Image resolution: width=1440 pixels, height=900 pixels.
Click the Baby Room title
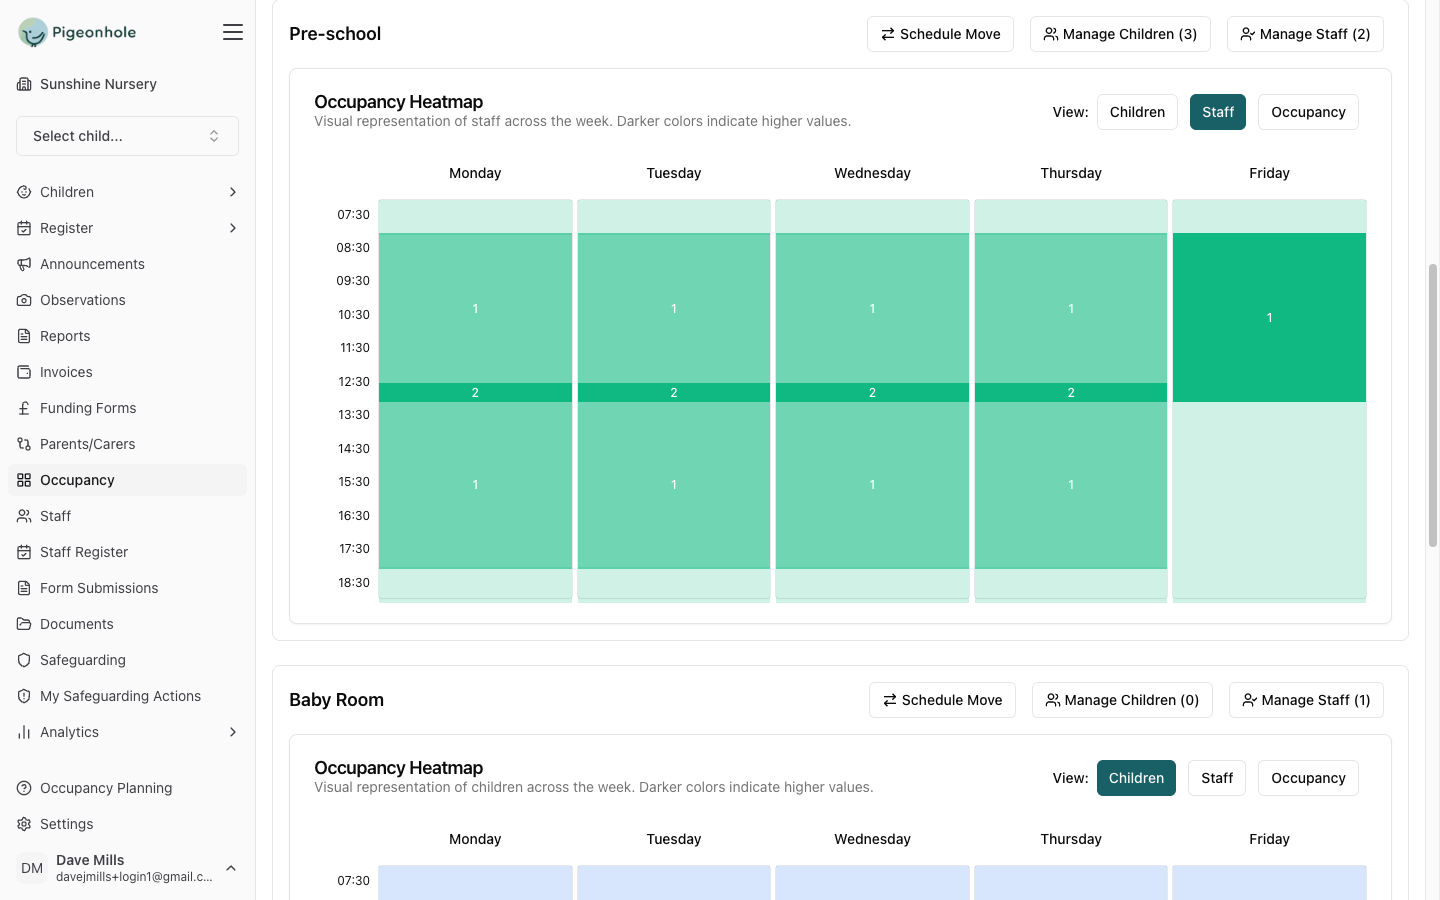click(x=336, y=700)
